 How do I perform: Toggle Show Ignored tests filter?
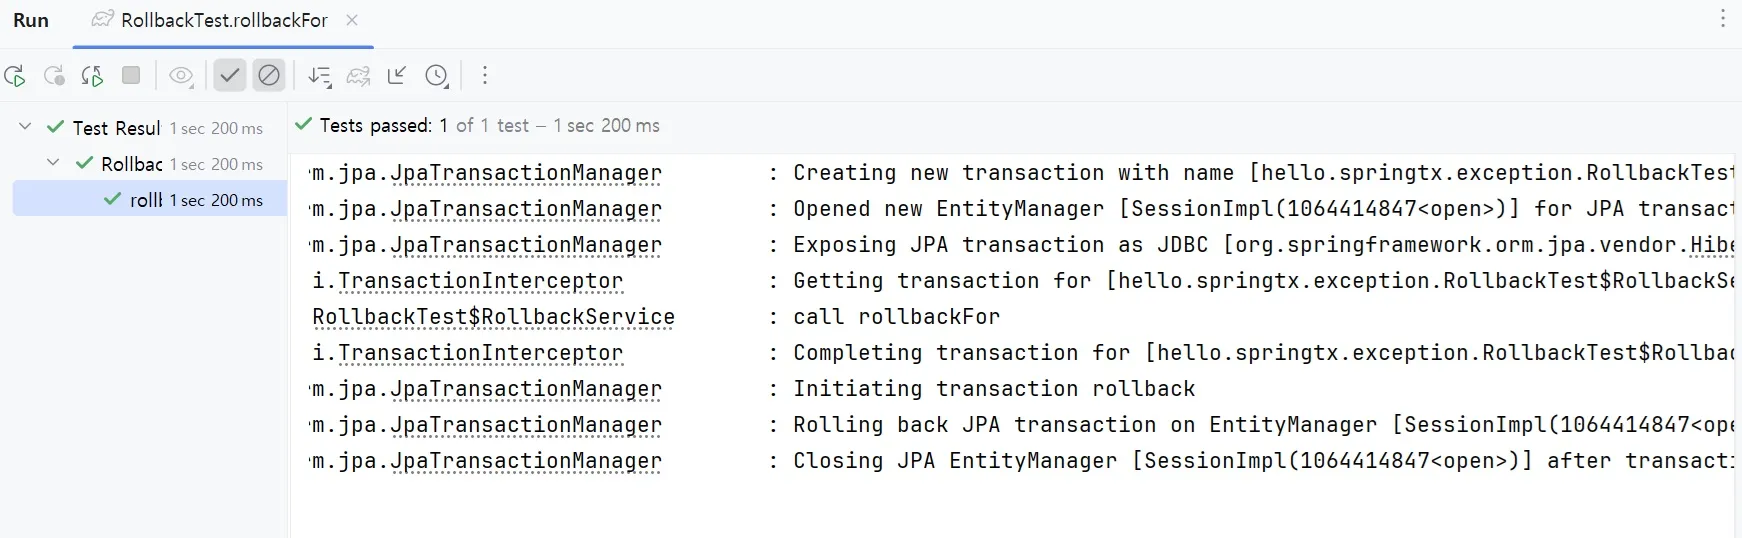(x=269, y=76)
